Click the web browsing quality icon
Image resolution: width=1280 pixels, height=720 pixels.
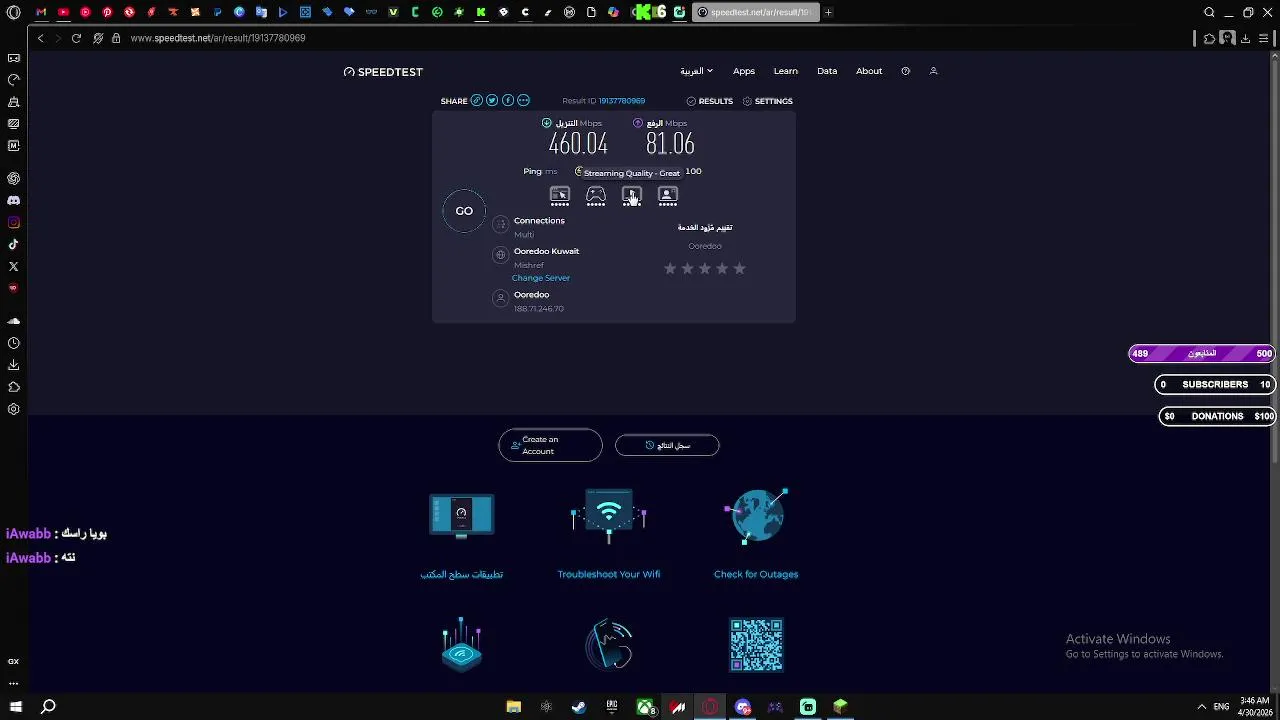559,196
